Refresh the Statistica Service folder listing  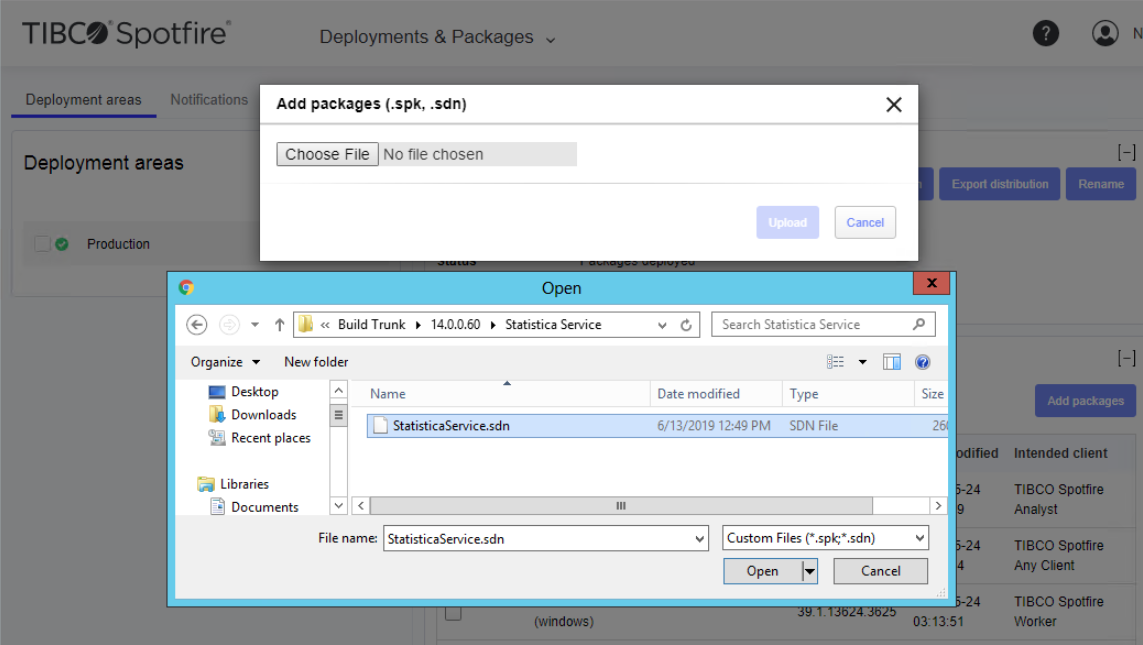coord(686,325)
